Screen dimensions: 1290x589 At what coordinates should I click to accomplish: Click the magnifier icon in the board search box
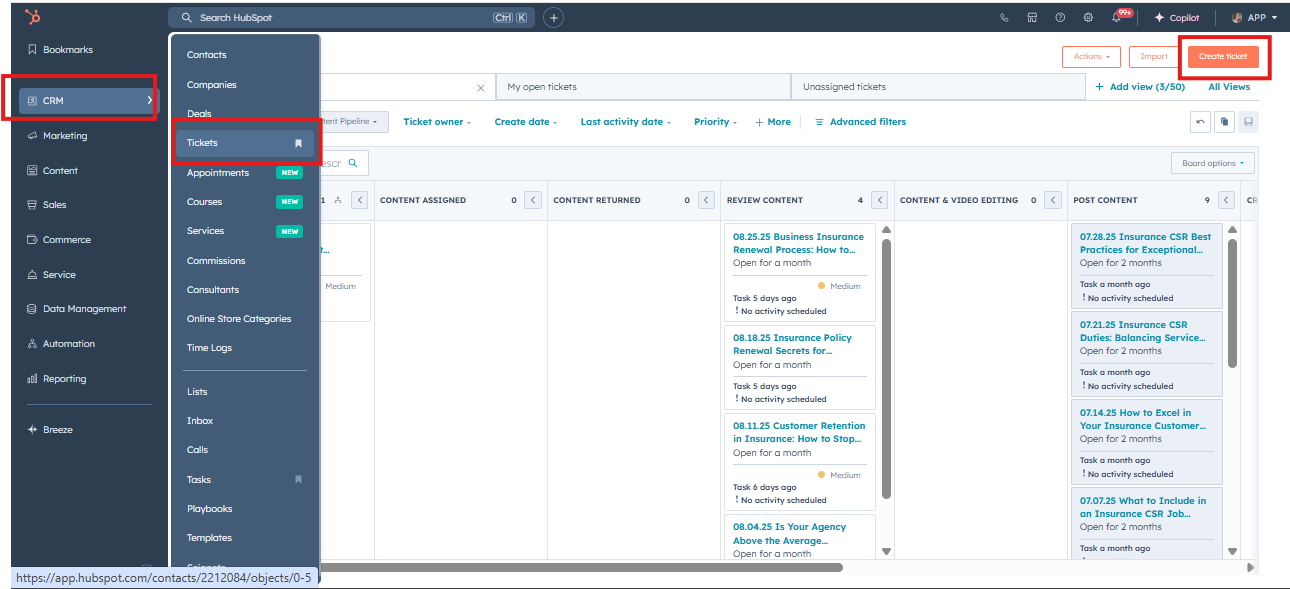[354, 163]
